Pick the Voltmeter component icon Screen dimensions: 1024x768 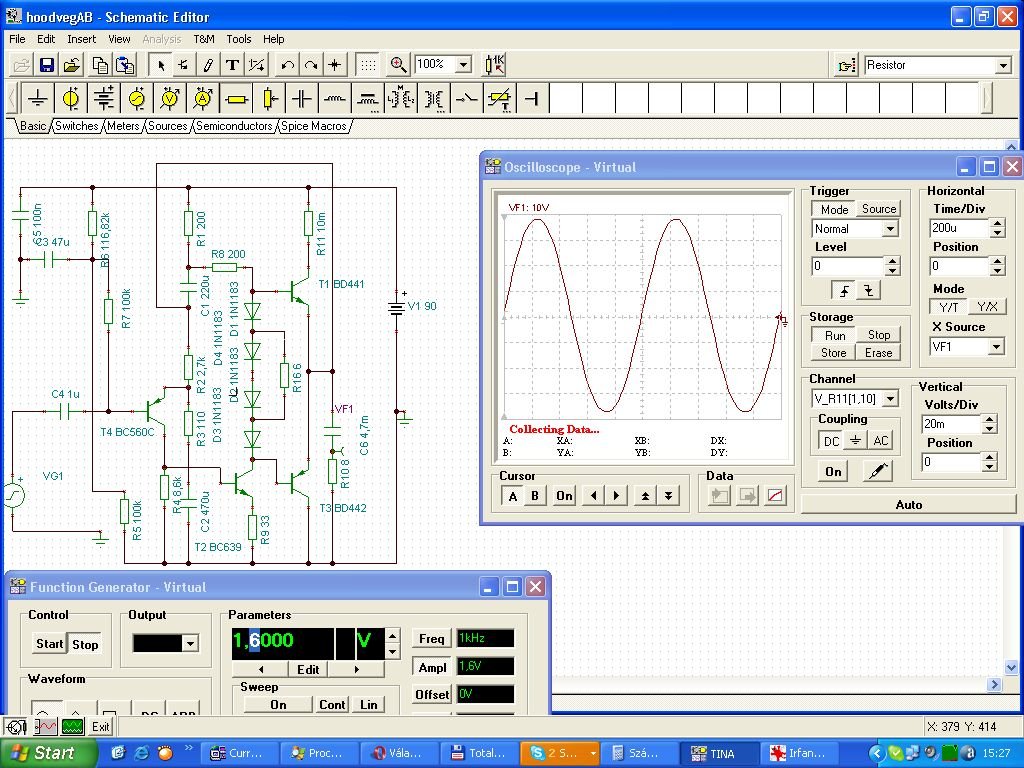[170, 99]
